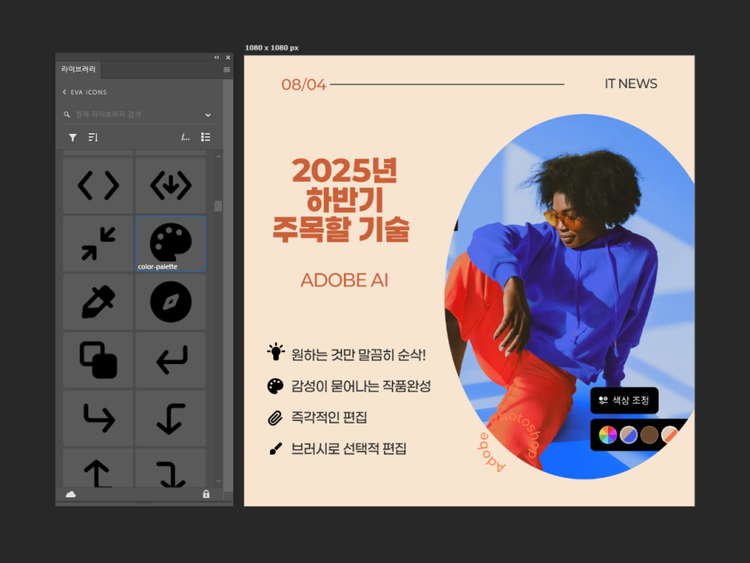Screen dimensions: 750x563
Task: Select the corner-right-down arrow icon at list bottom
Action: pos(171,469)
